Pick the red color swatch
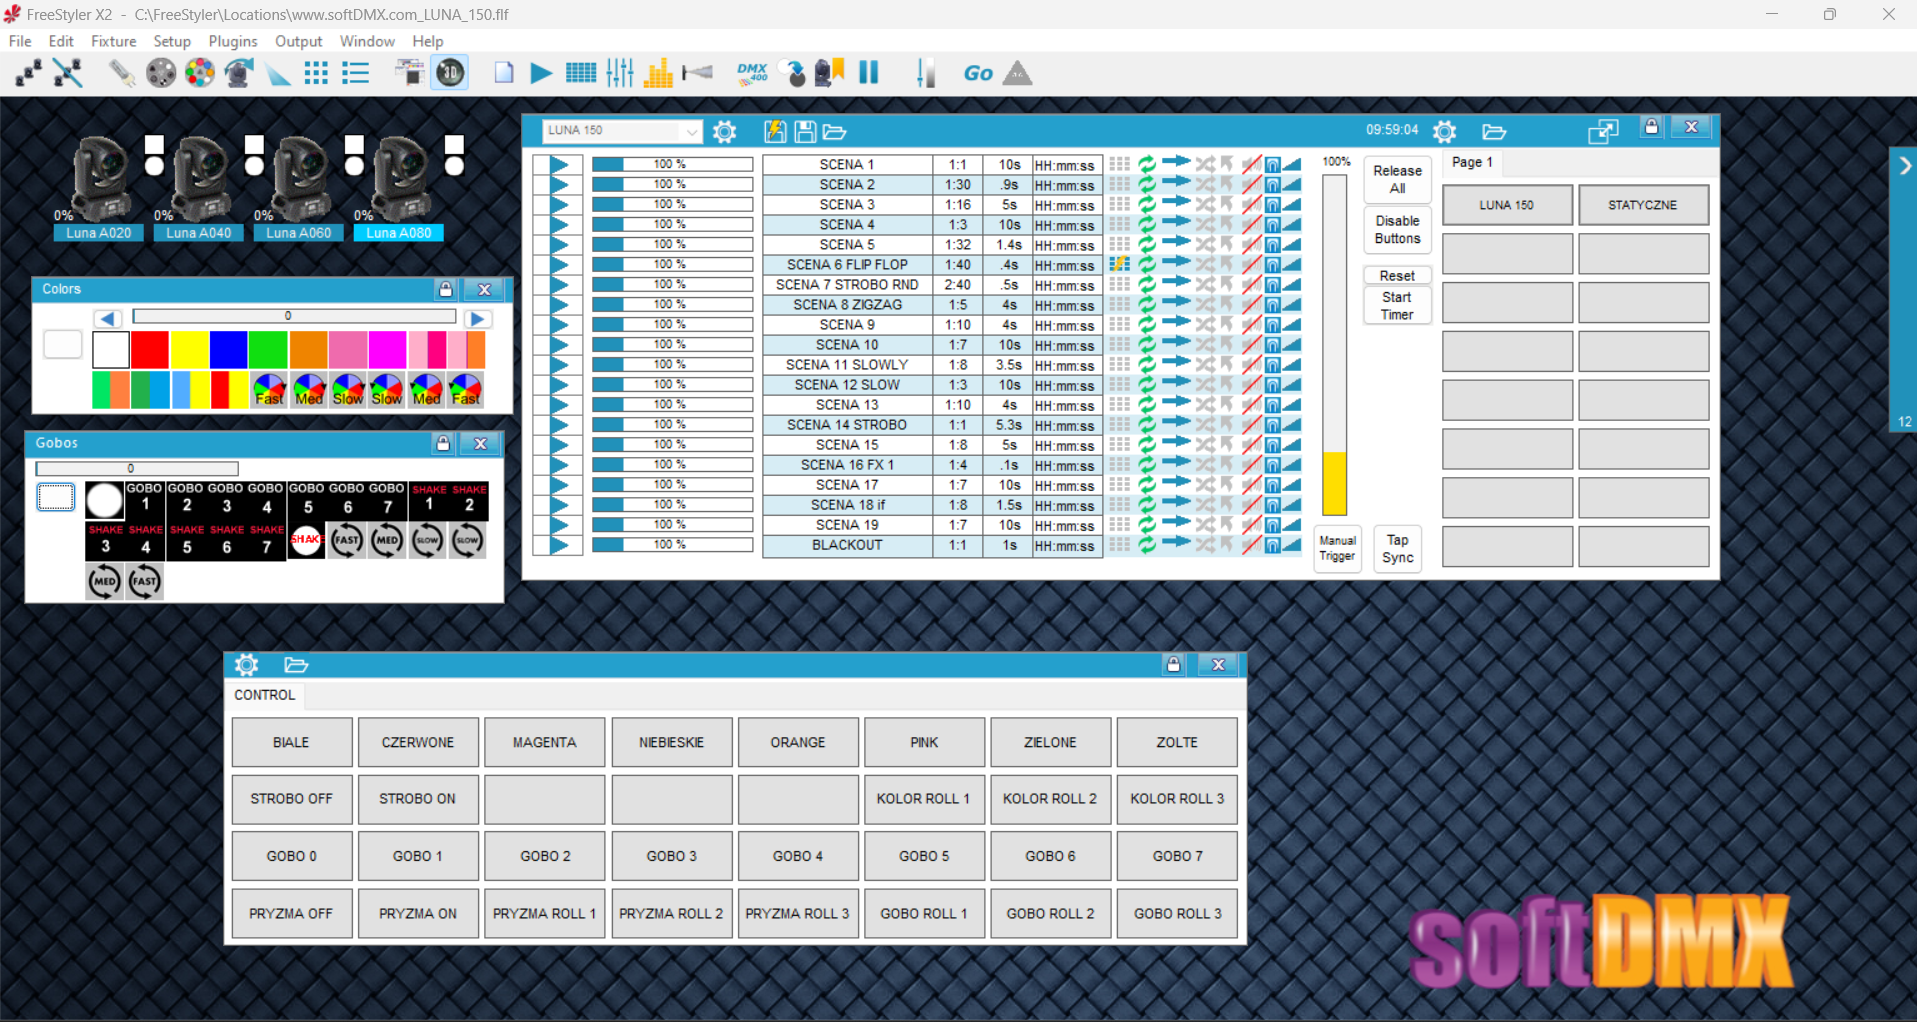 [150, 350]
